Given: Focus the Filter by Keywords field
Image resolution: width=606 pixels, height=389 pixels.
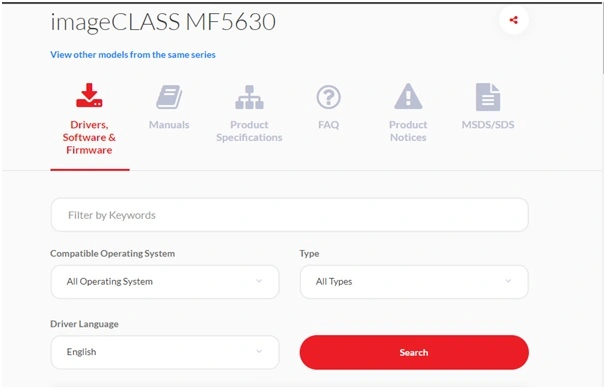Looking at the screenshot, I should [x=289, y=215].
